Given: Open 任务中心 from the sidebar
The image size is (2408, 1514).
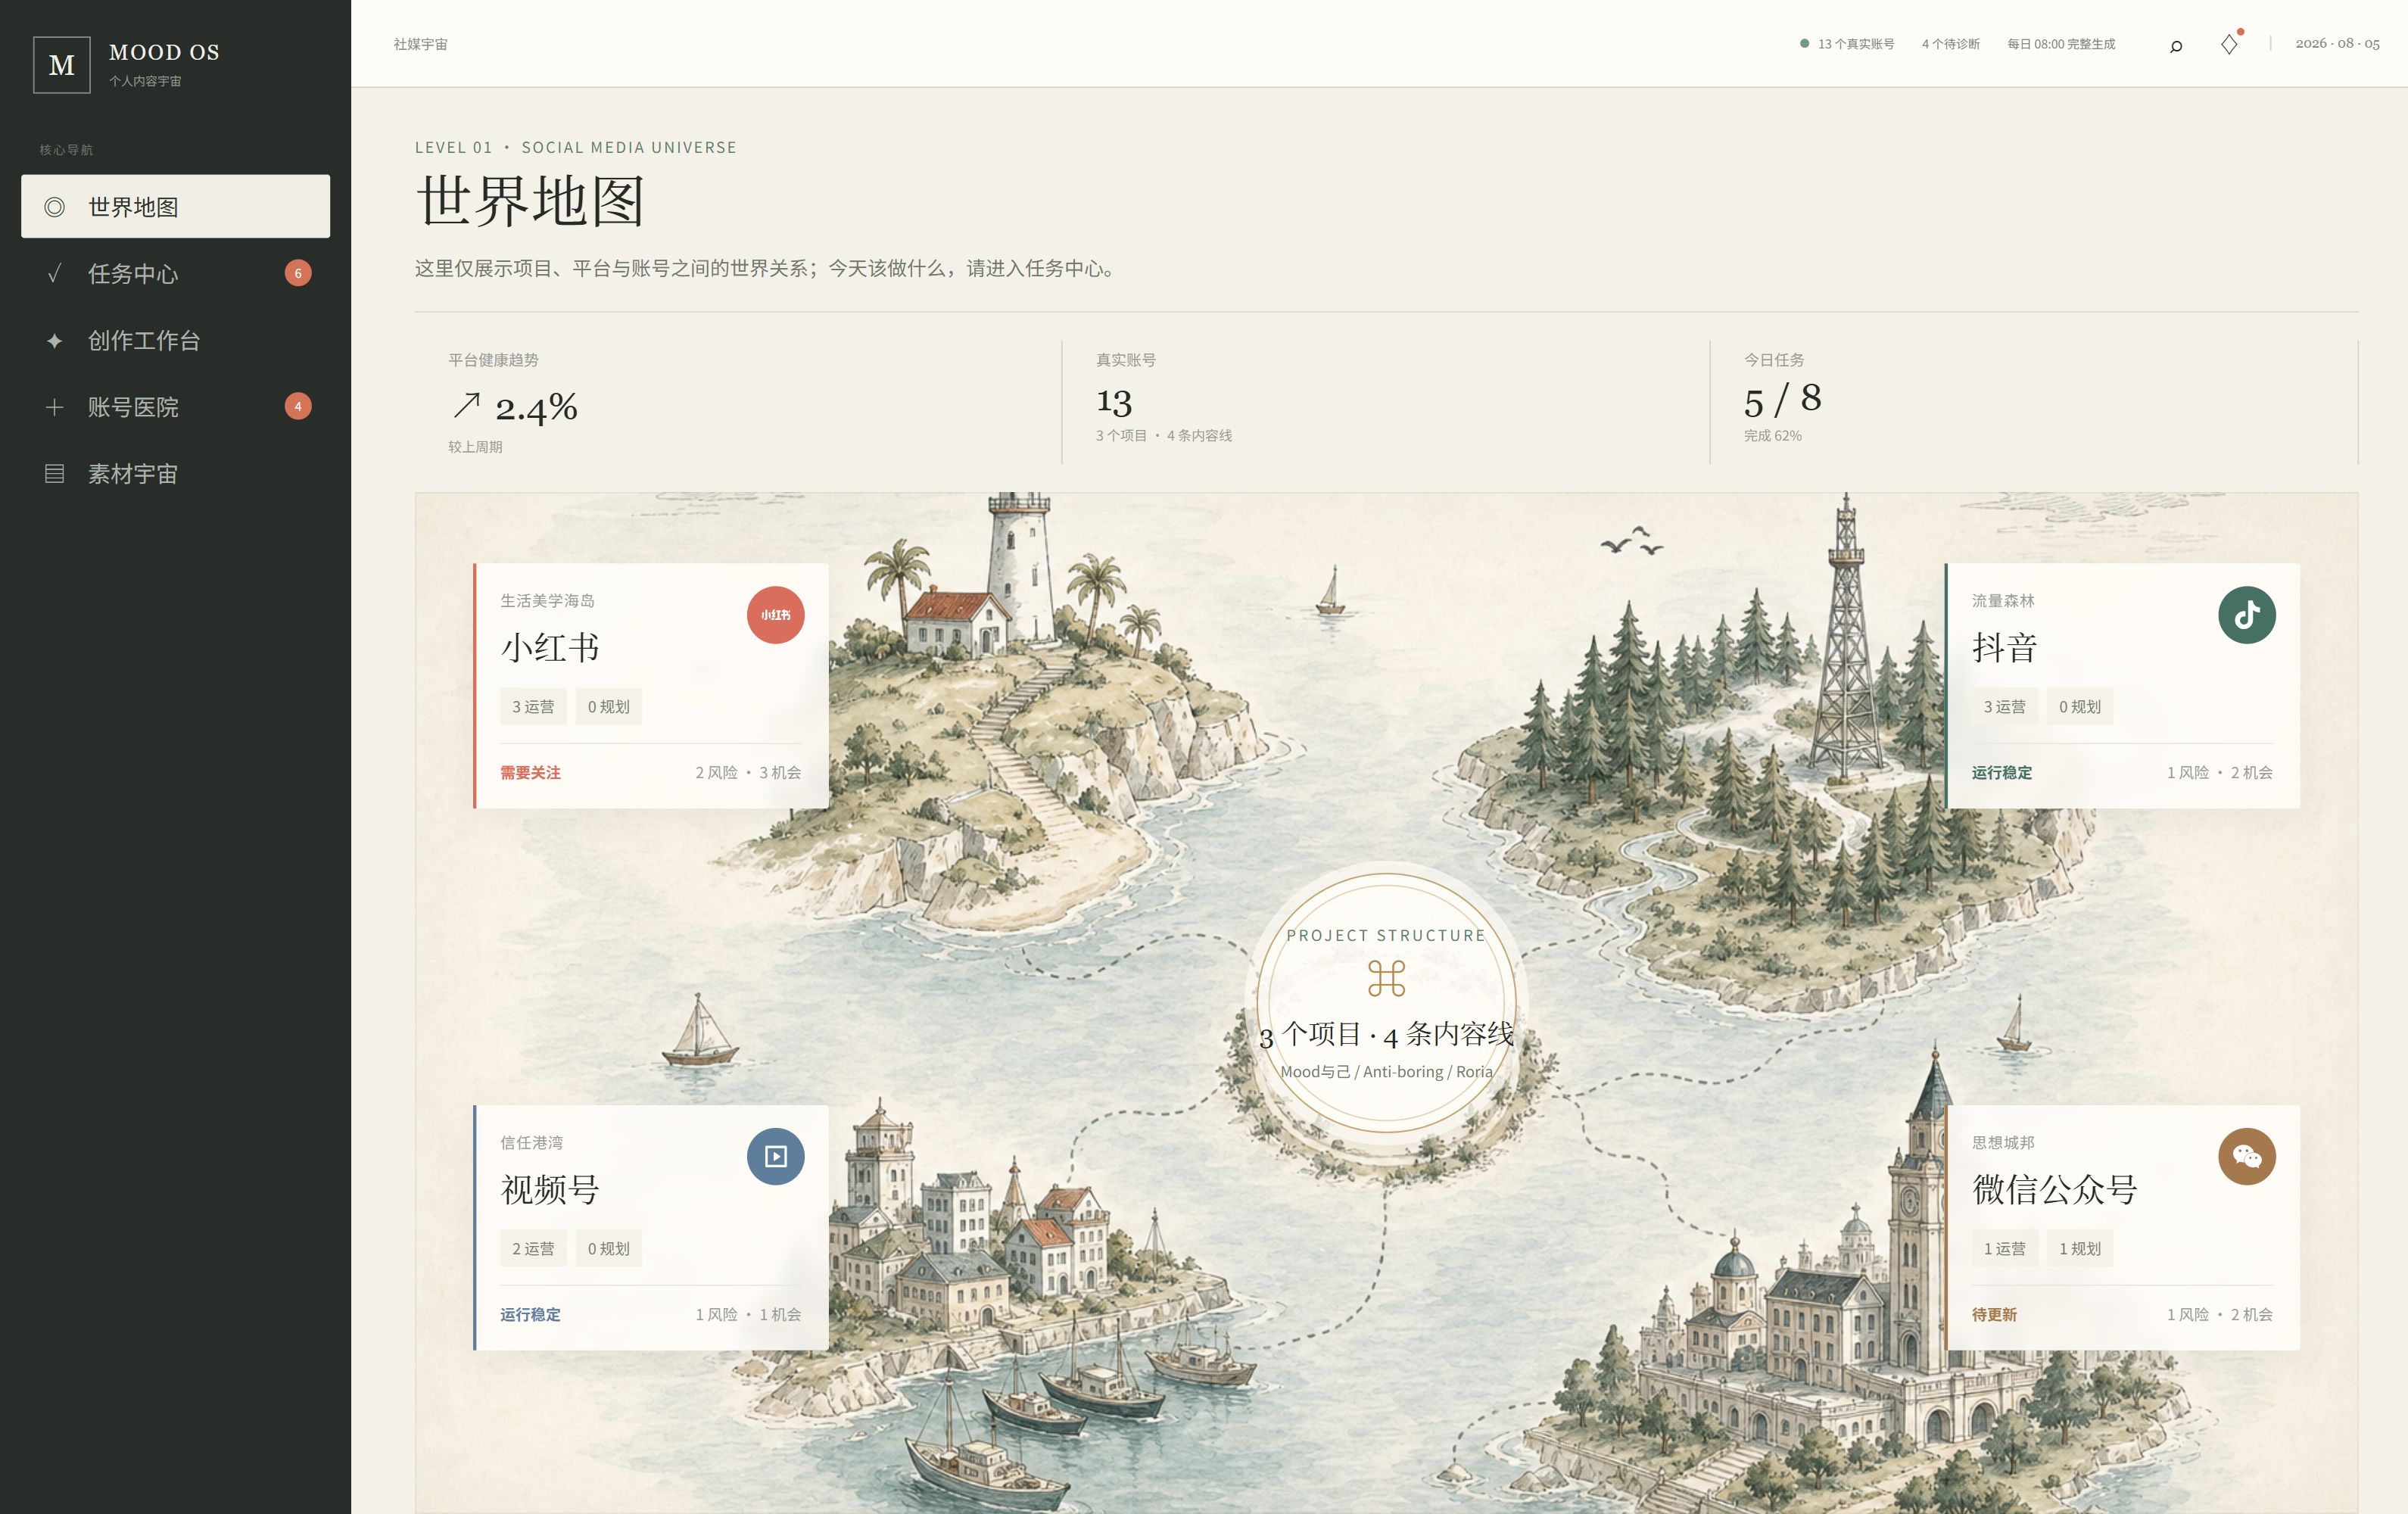Looking at the screenshot, I should coord(175,273).
